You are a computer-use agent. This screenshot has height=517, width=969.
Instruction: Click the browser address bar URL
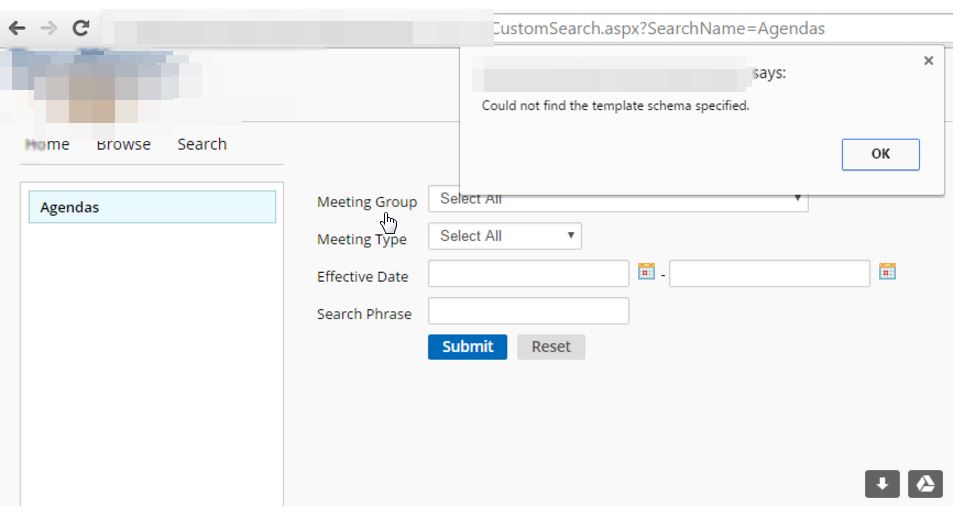point(660,28)
